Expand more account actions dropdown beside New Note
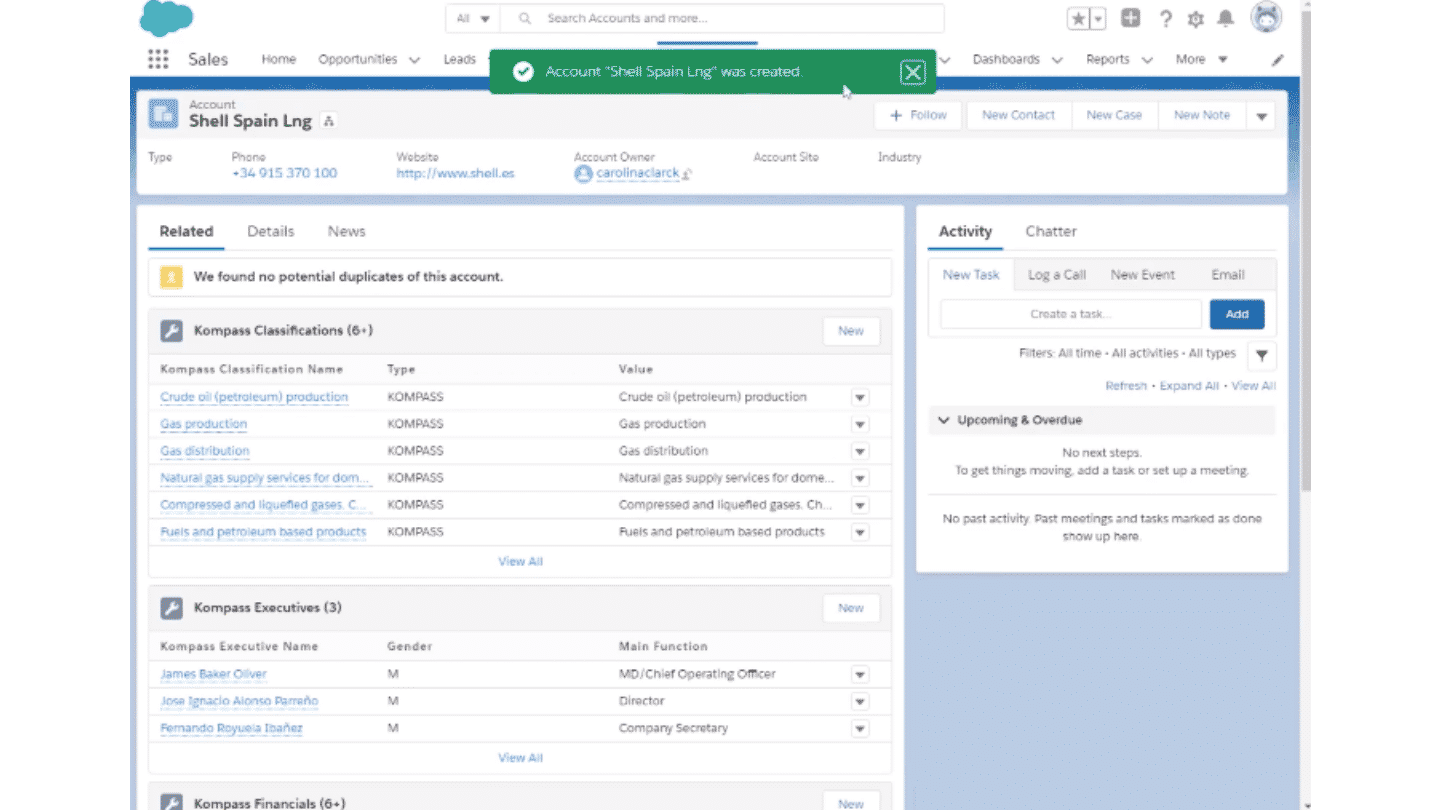Image resolution: width=1440 pixels, height=810 pixels. point(1261,116)
